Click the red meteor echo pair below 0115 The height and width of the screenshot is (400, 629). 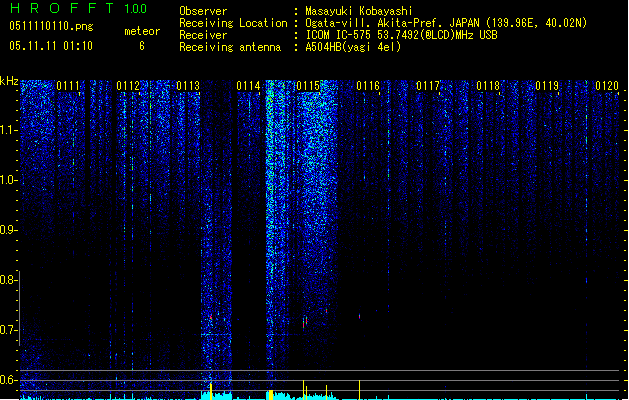[x=305, y=323]
